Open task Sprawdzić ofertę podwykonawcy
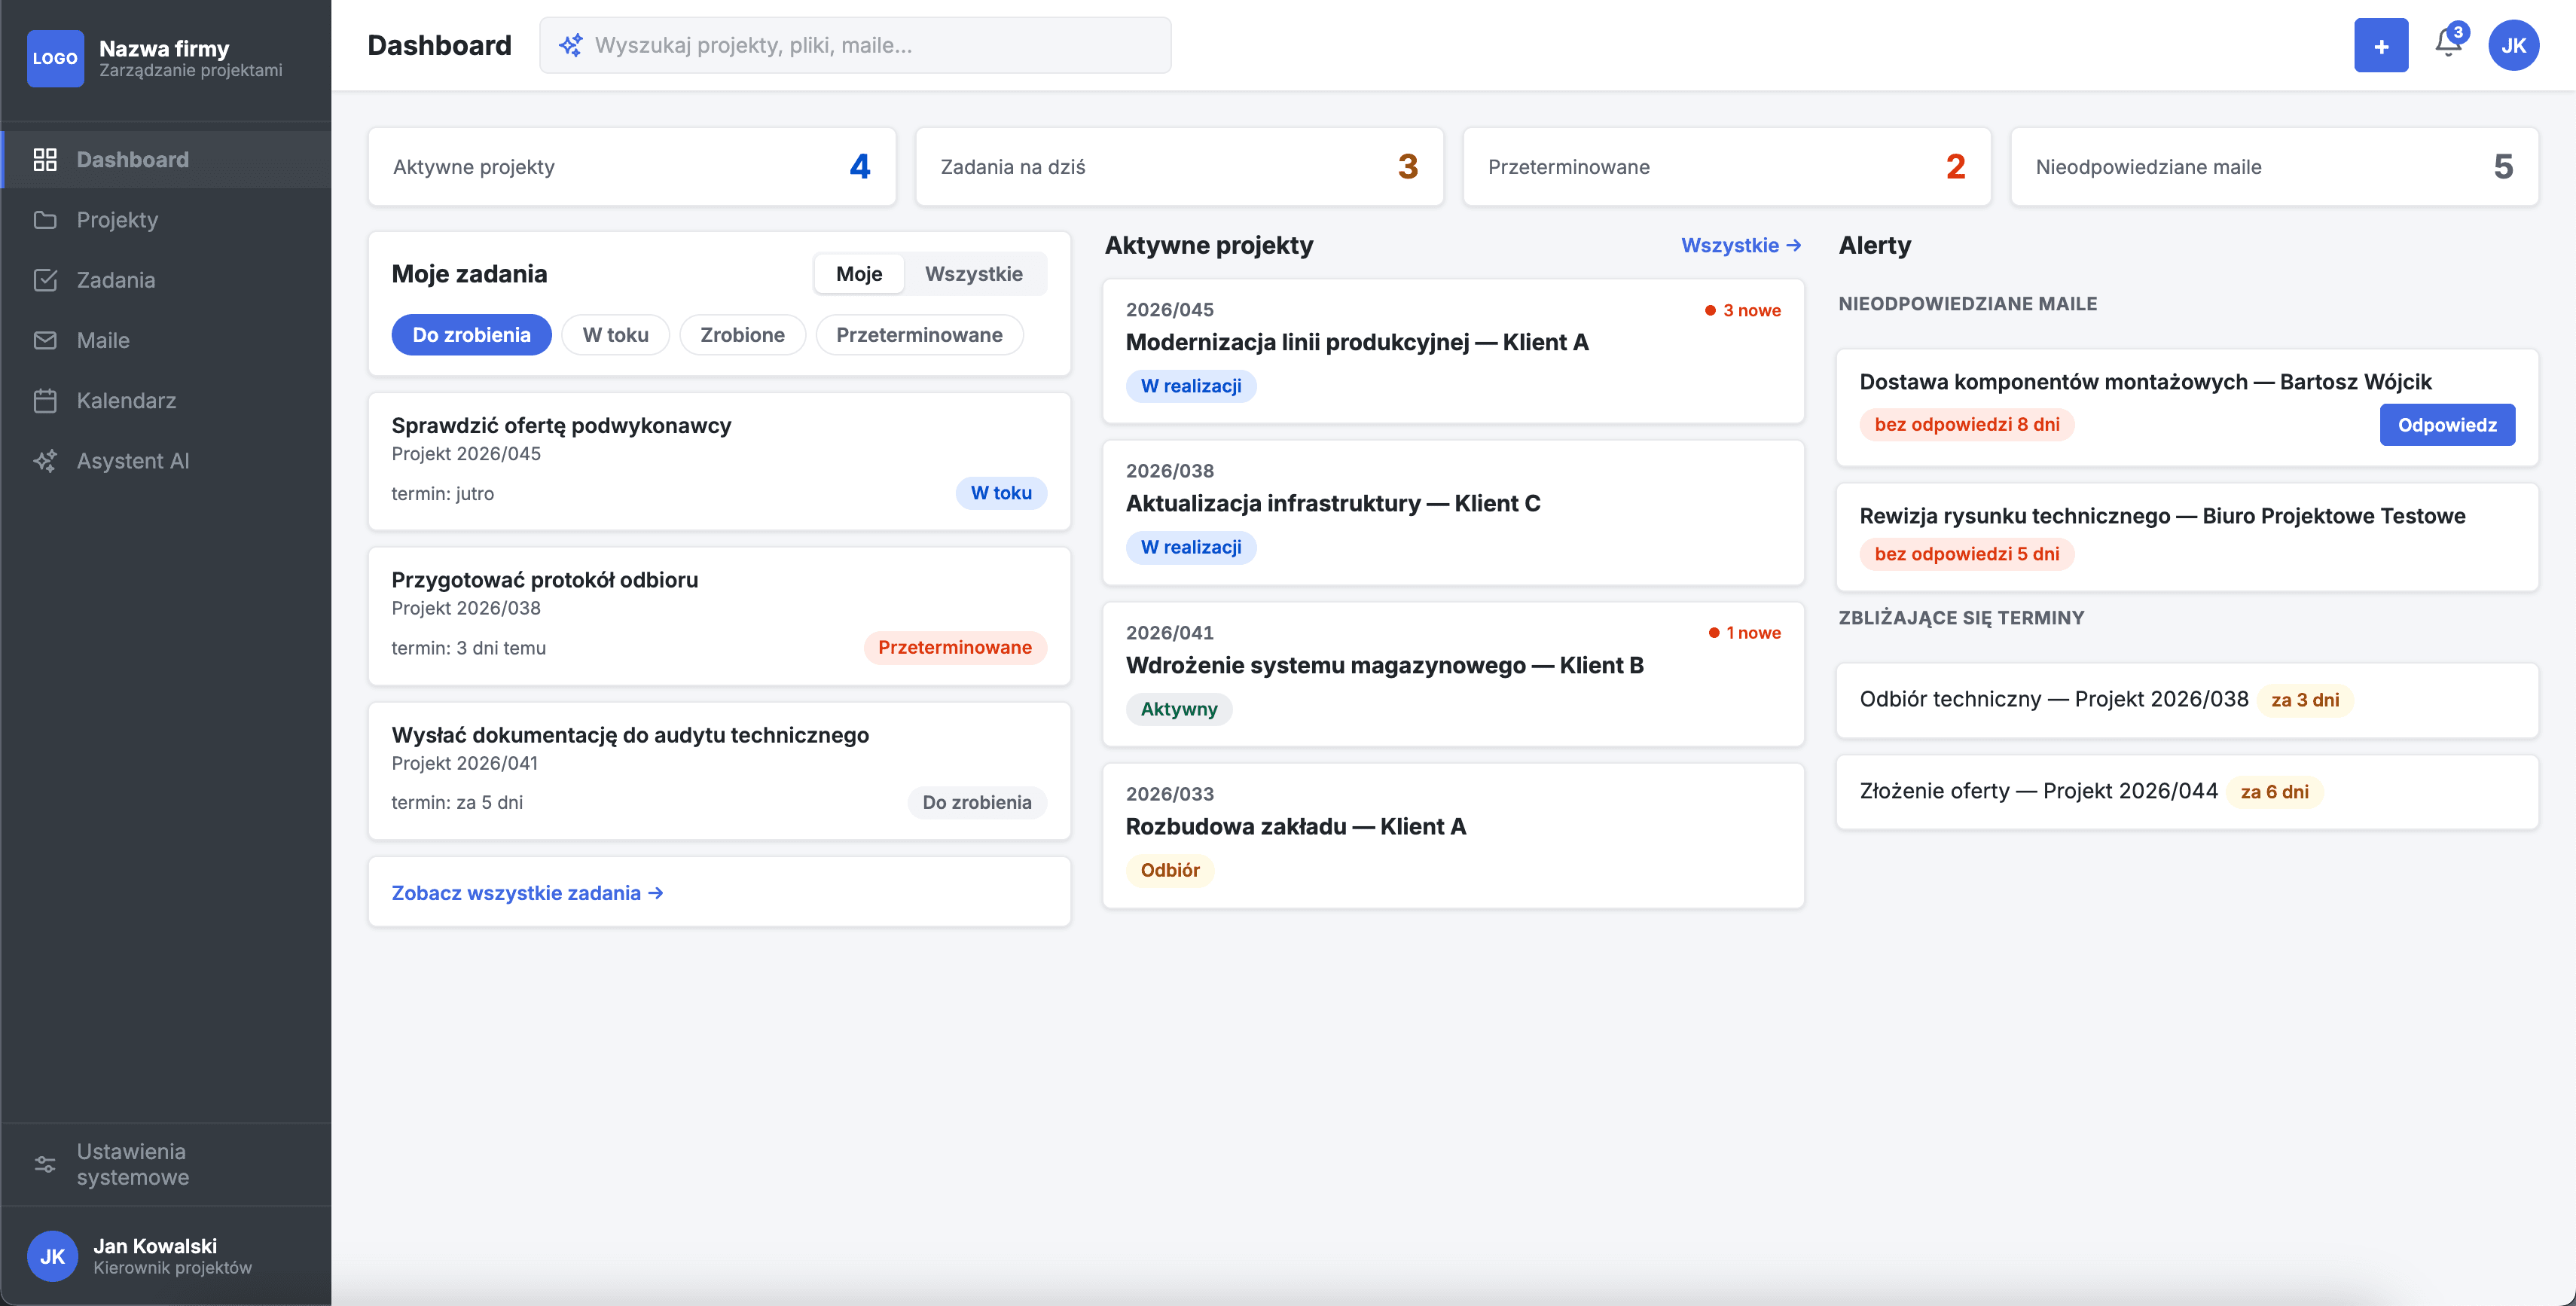2576x1306 pixels. point(719,461)
